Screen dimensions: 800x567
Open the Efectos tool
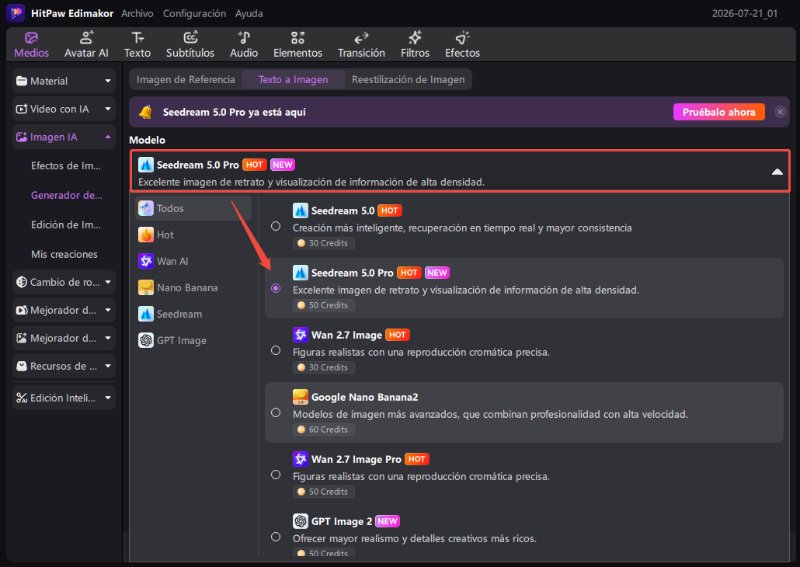462,45
